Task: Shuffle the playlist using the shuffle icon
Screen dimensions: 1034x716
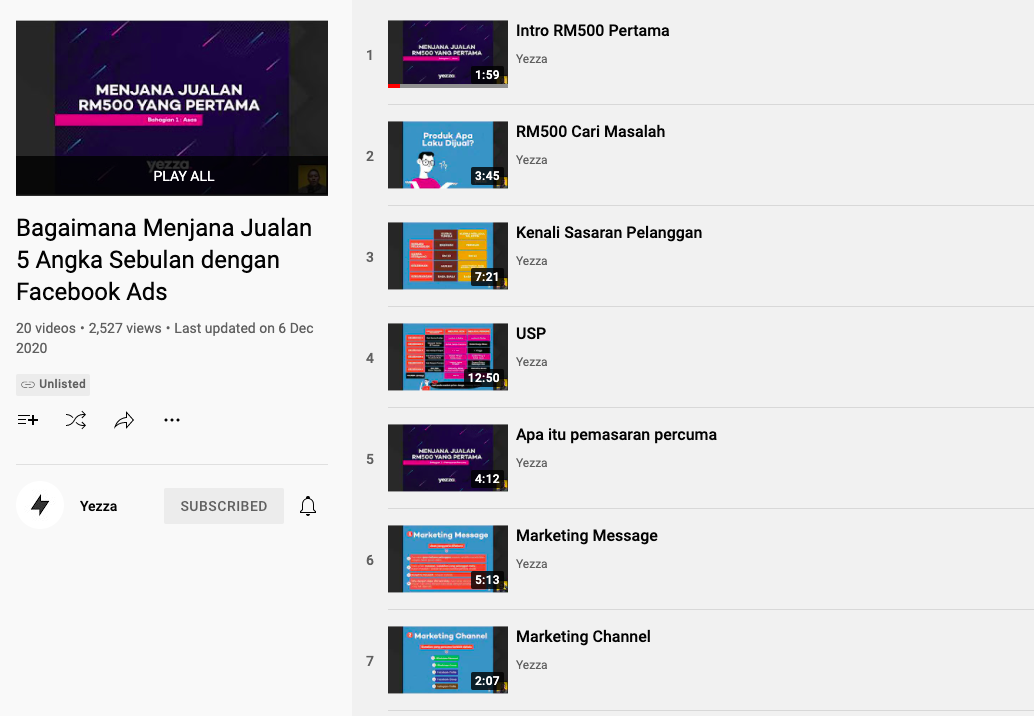Action: tap(76, 420)
